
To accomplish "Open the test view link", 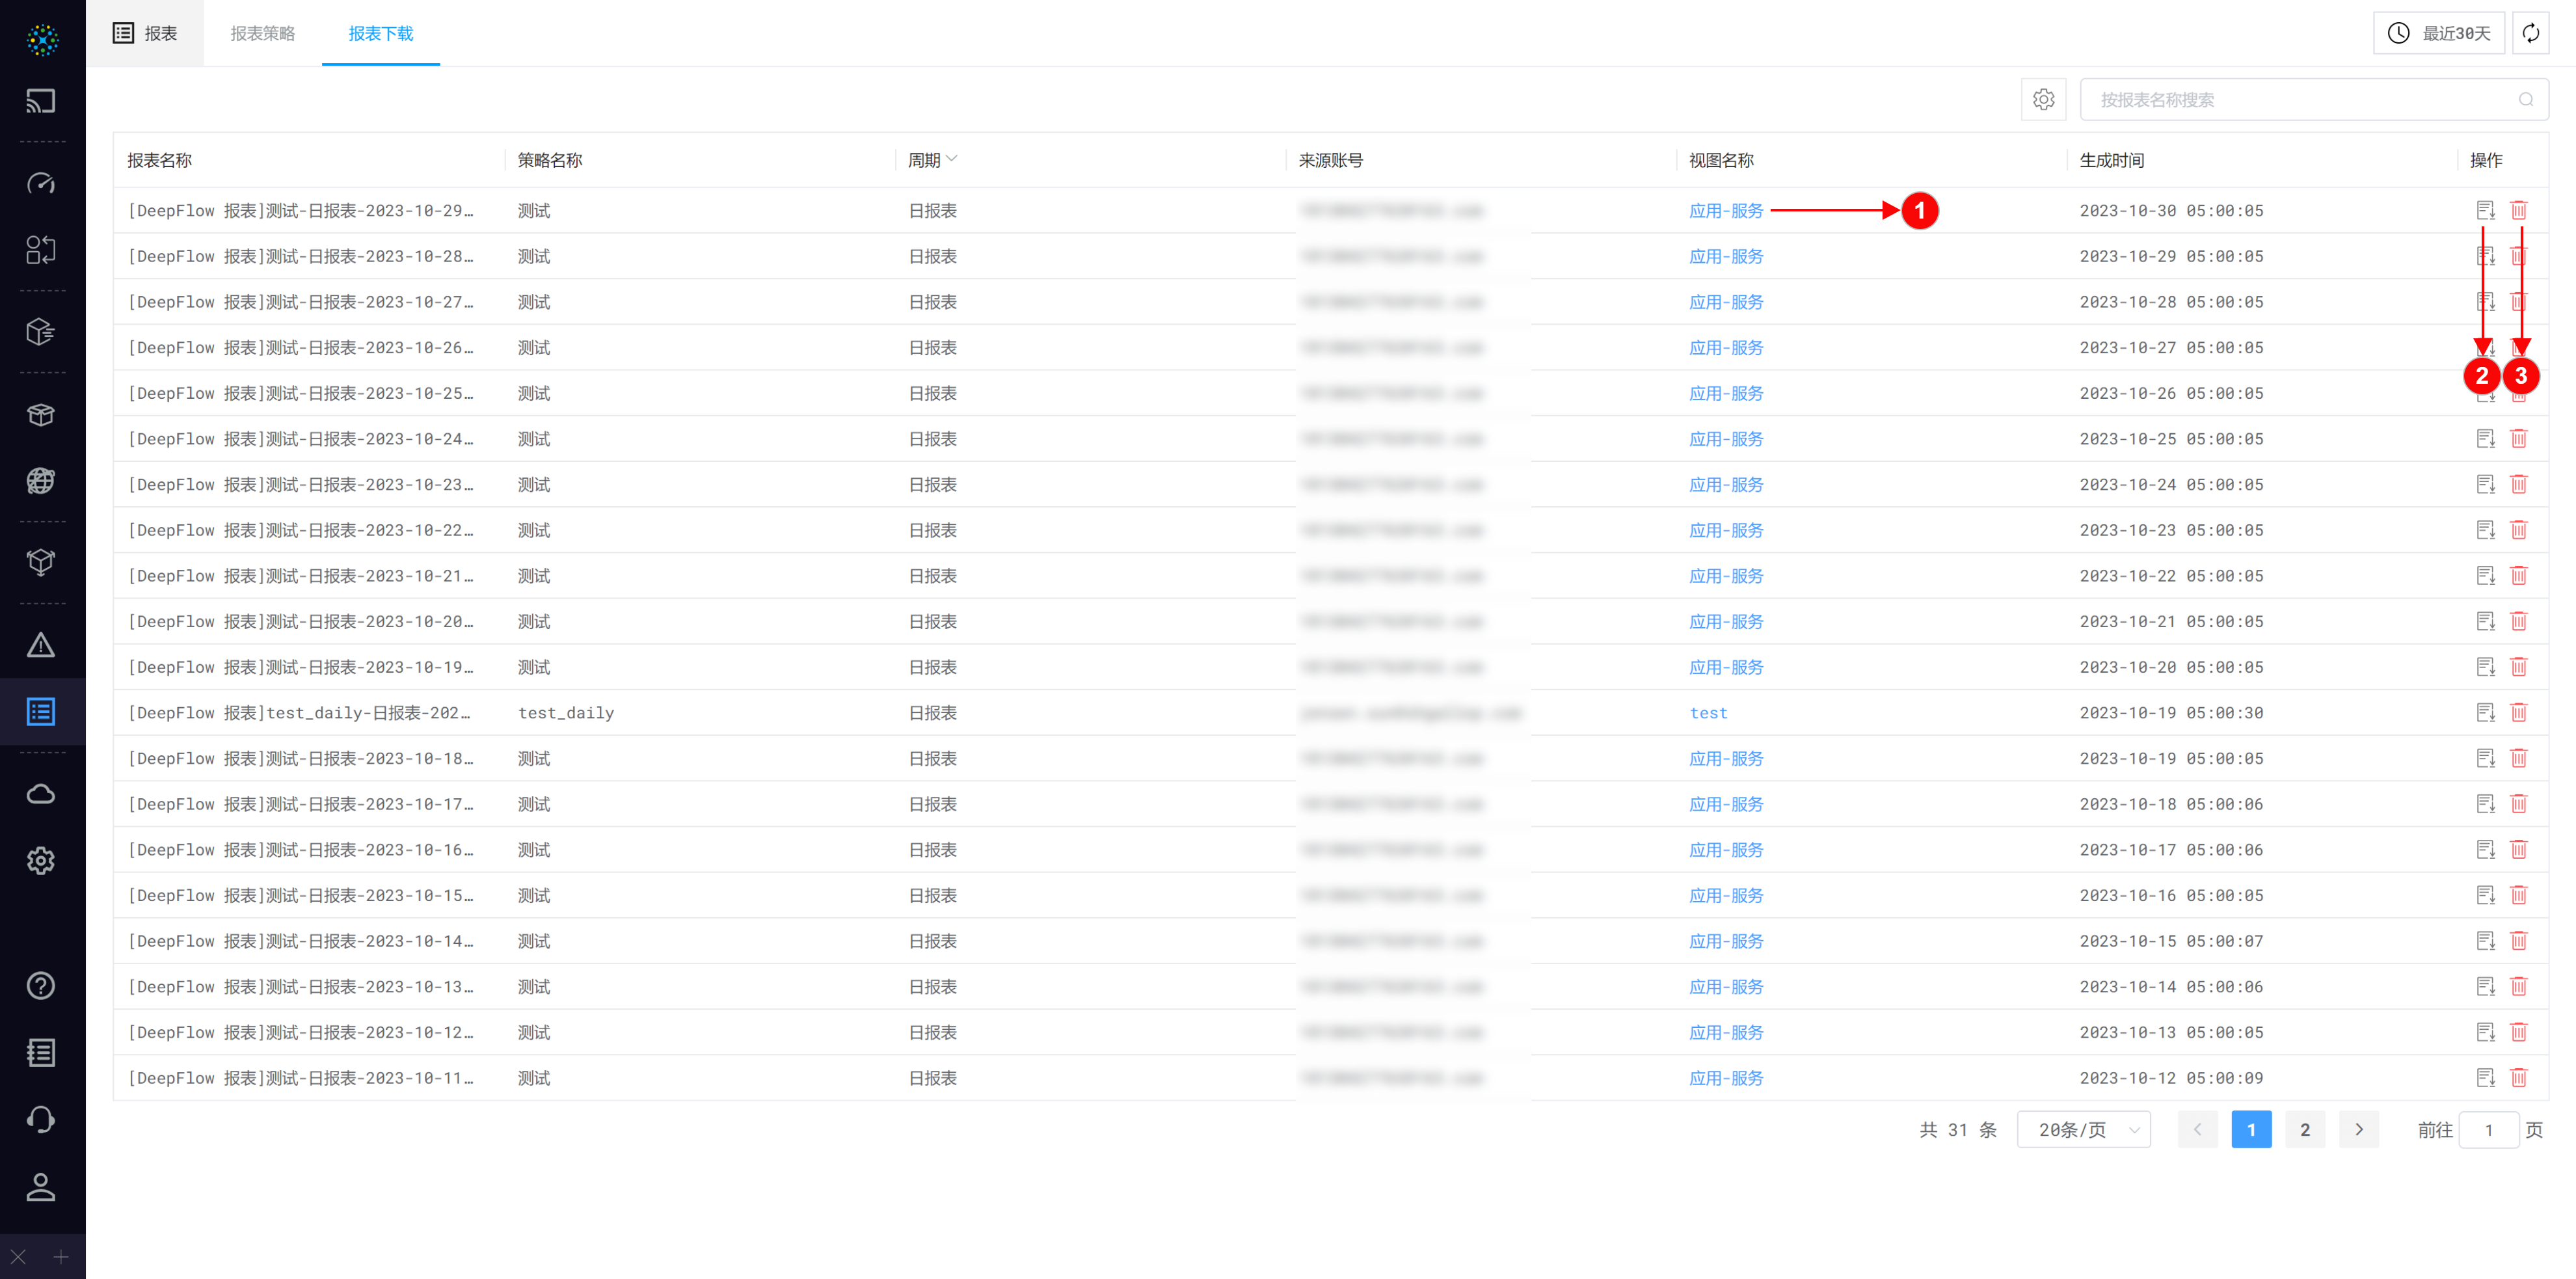I will [1708, 712].
